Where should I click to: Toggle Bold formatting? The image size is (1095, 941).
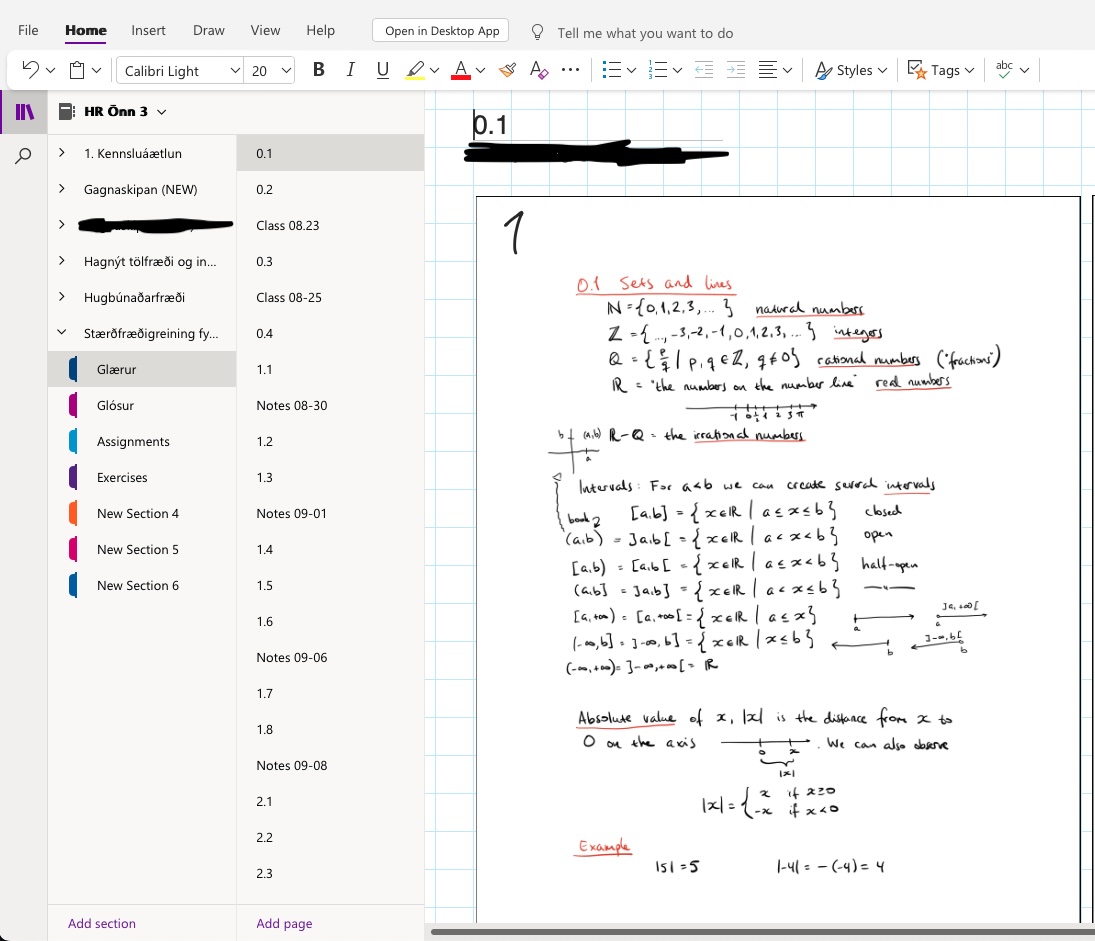point(319,70)
